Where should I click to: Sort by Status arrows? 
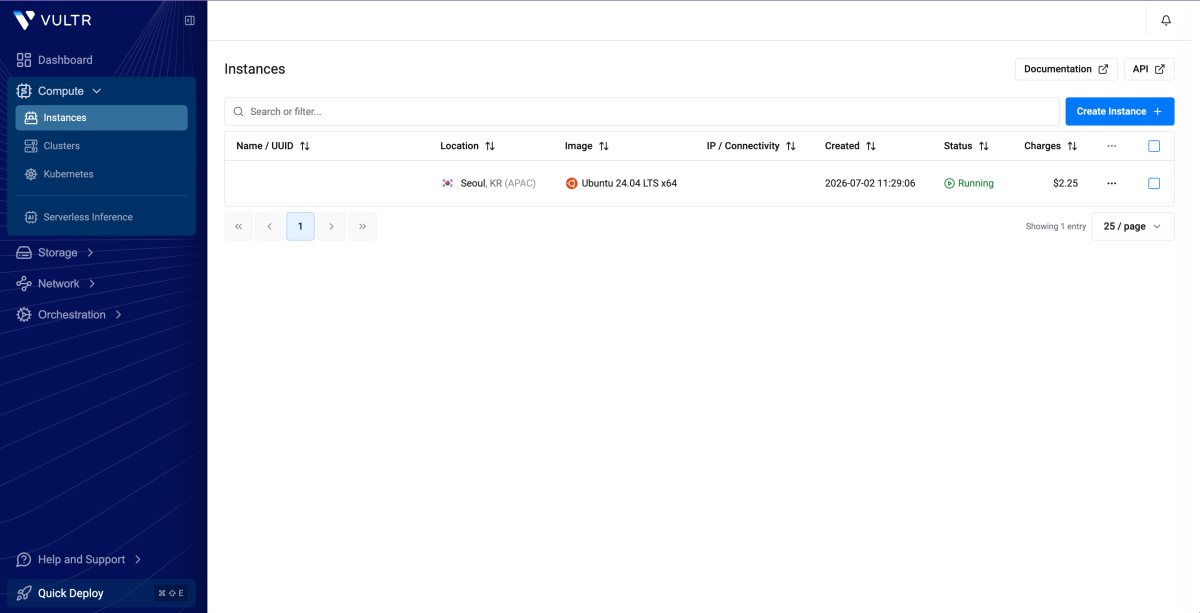[984, 146]
